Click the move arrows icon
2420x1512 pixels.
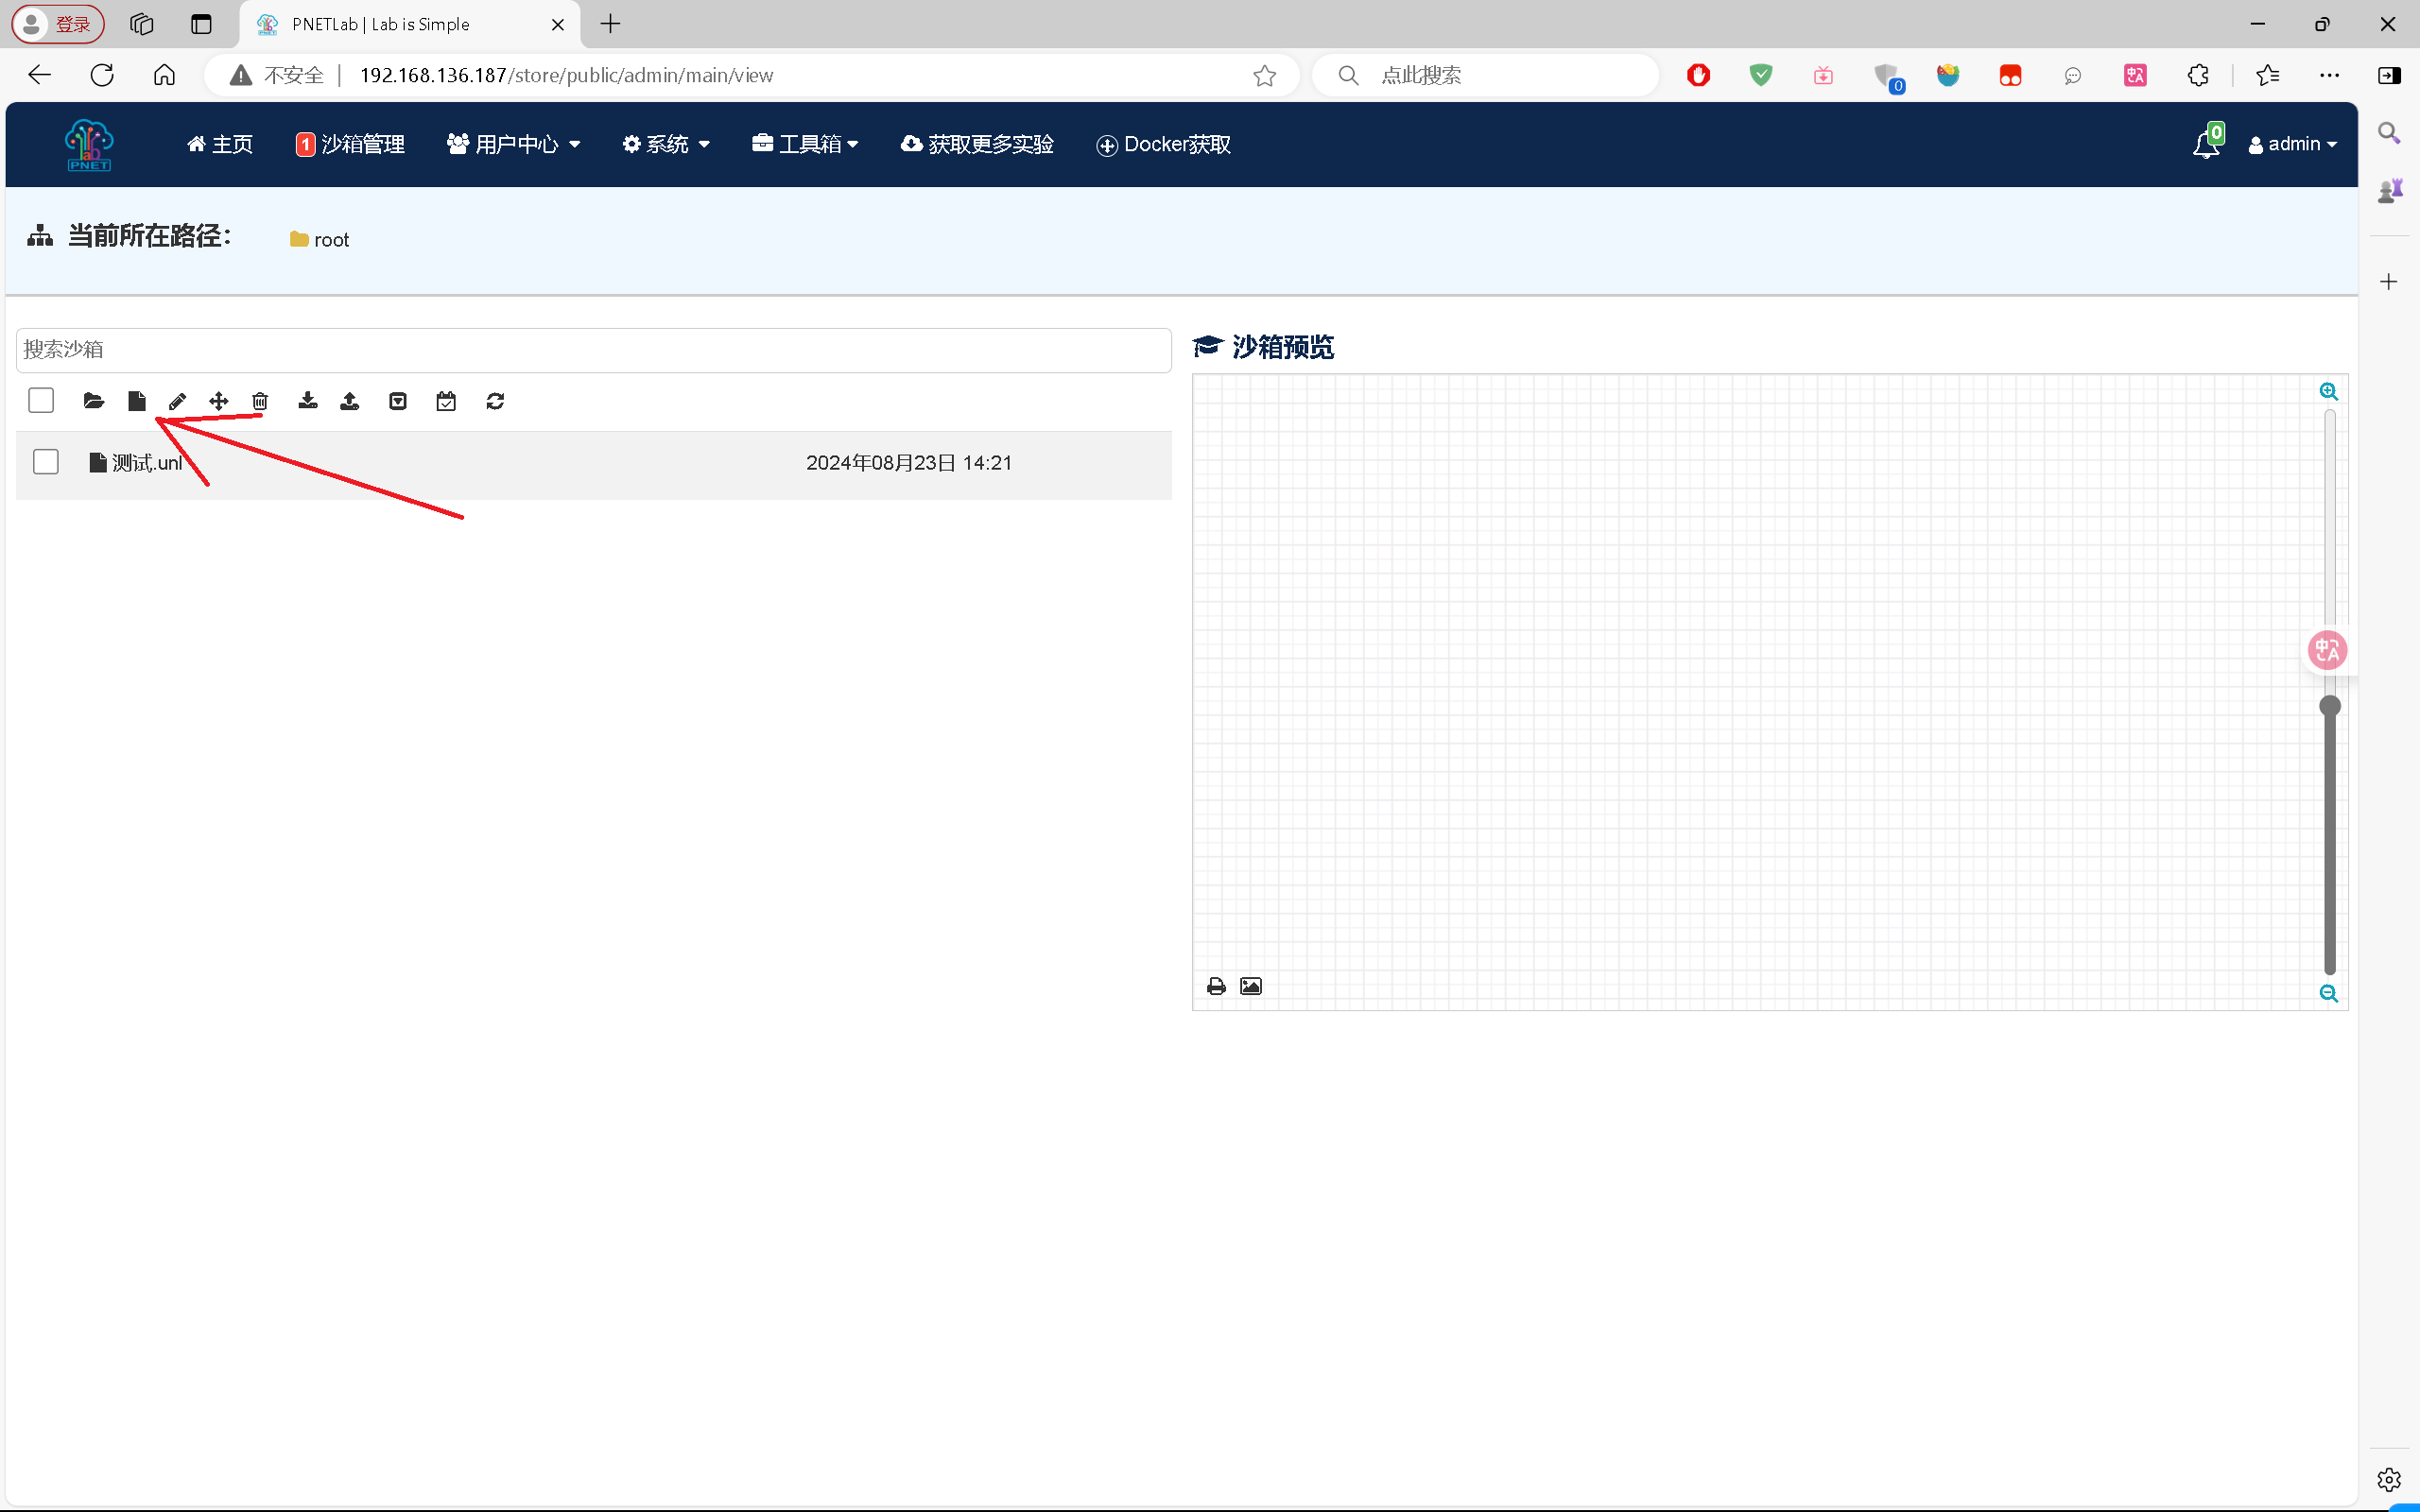[x=219, y=401]
